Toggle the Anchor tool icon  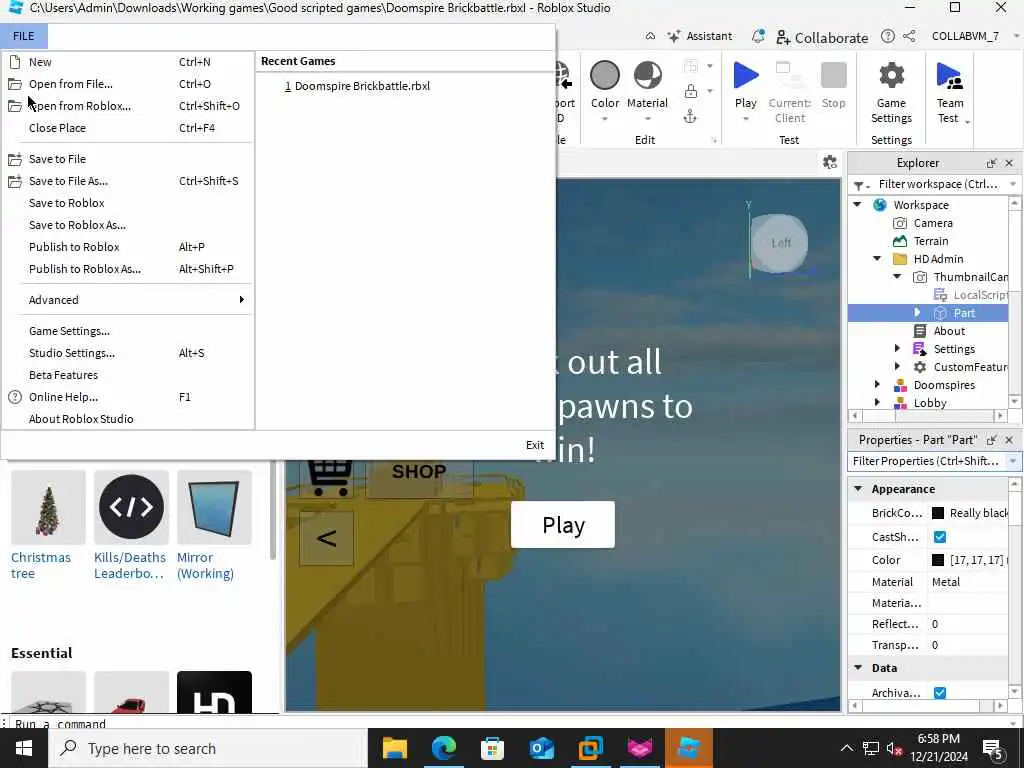coord(690,117)
